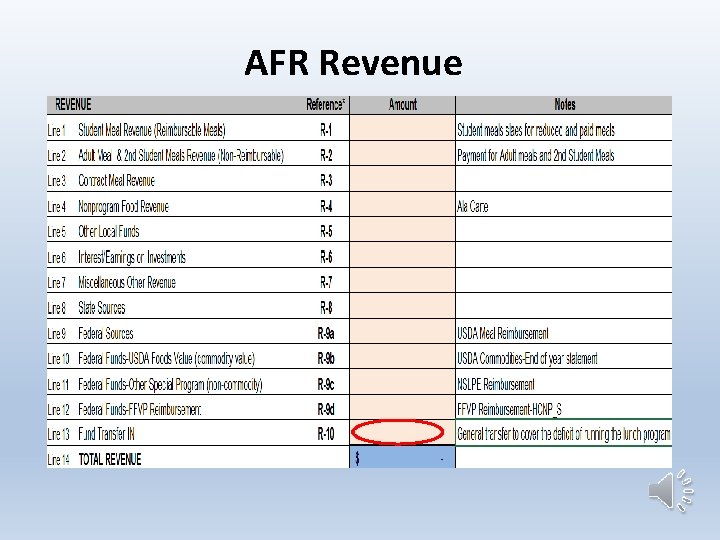Click the Amount cell for Line 1
Image resolution: width=720 pixels, height=540 pixels.
[x=402, y=128]
